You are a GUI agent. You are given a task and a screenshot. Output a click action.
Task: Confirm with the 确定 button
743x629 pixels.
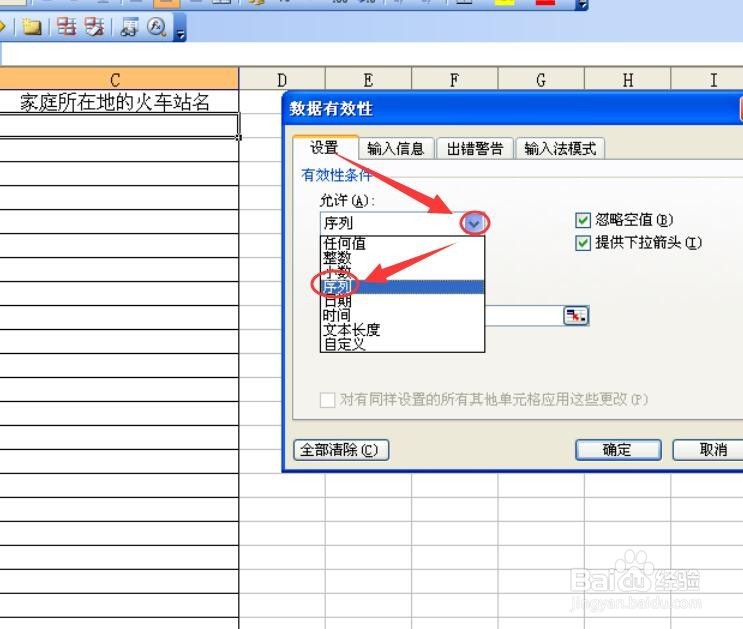617,450
